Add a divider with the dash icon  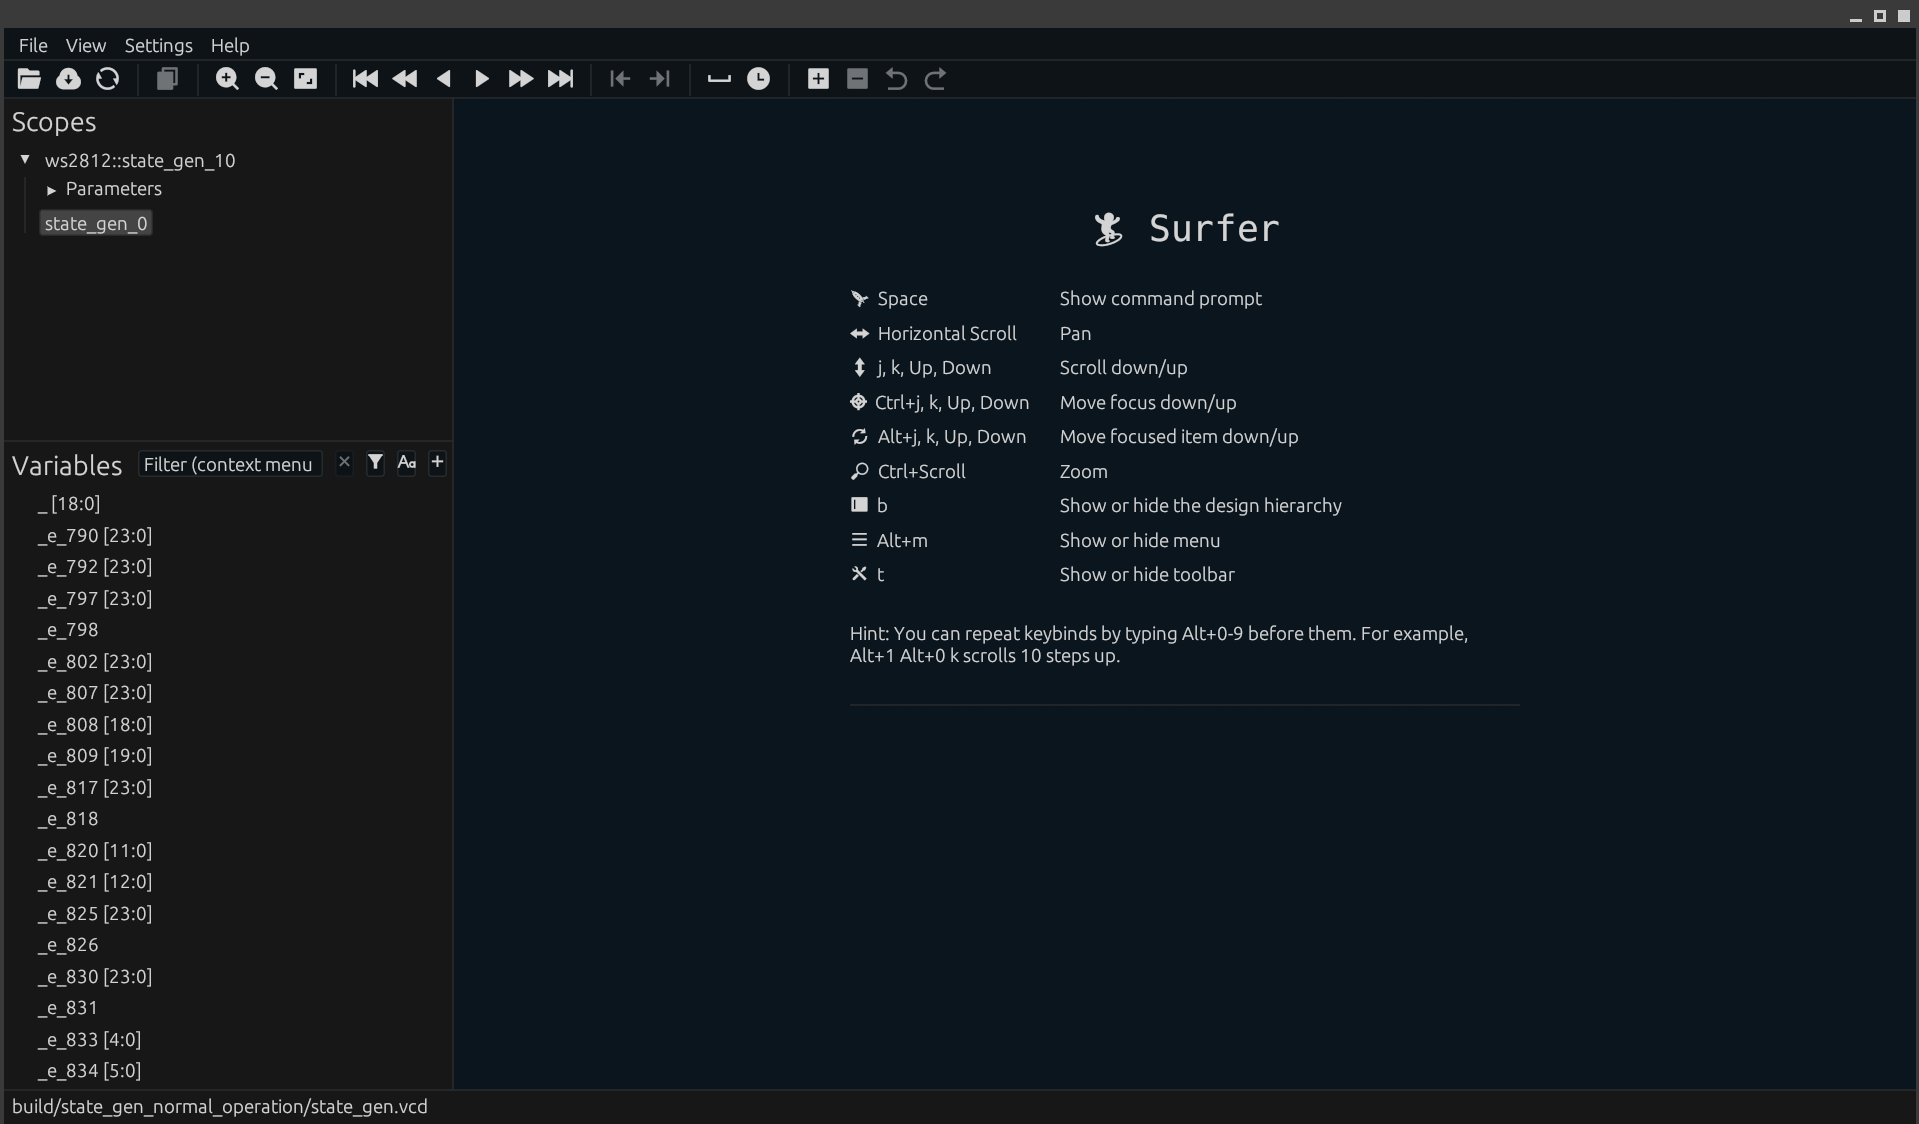[719, 79]
